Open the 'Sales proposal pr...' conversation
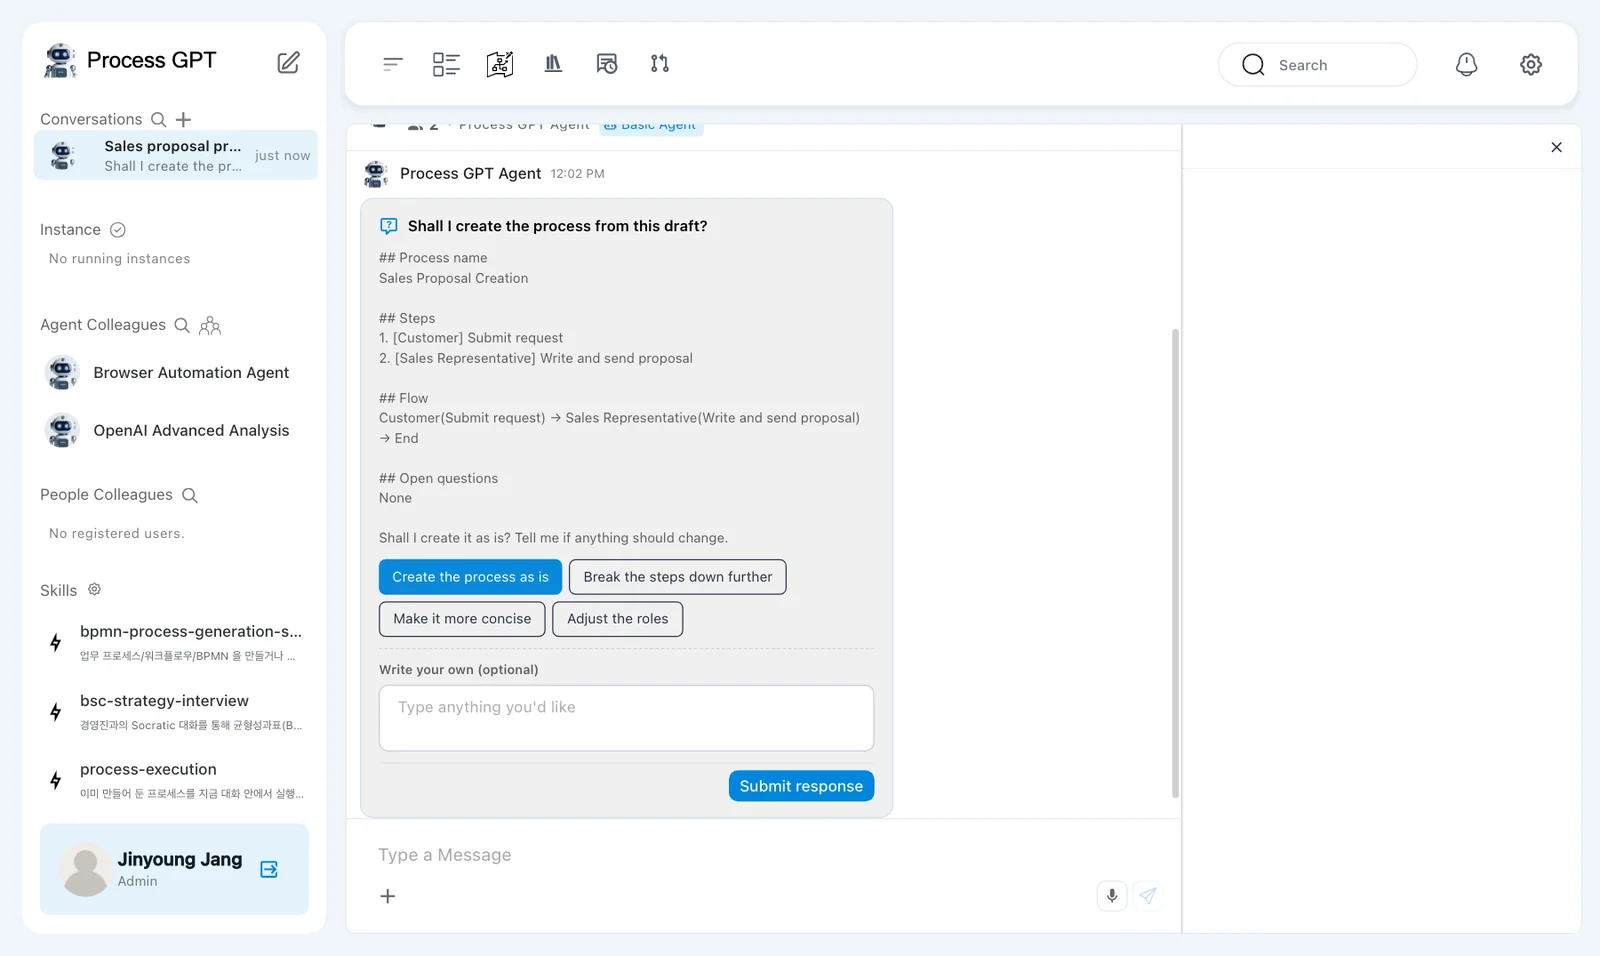Image resolution: width=1600 pixels, height=956 pixels. [176, 155]
